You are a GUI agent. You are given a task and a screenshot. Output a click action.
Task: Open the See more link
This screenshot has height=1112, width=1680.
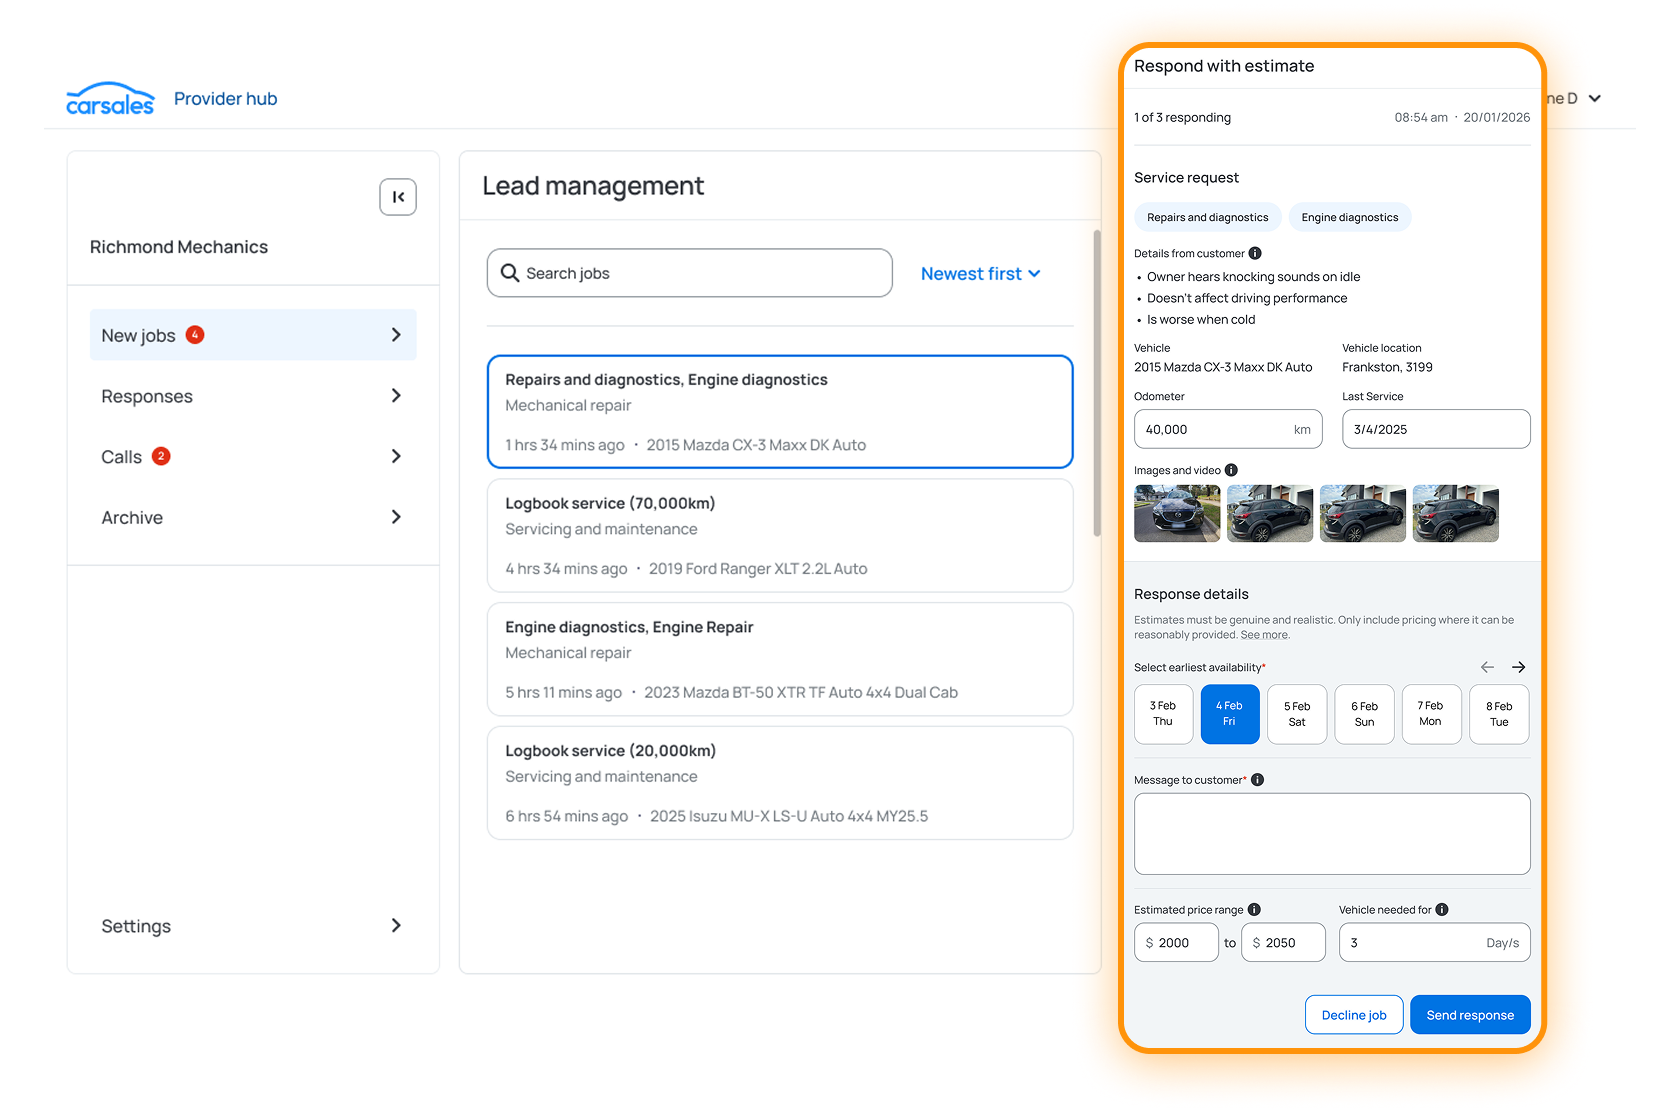click(x=1264, y=635)
